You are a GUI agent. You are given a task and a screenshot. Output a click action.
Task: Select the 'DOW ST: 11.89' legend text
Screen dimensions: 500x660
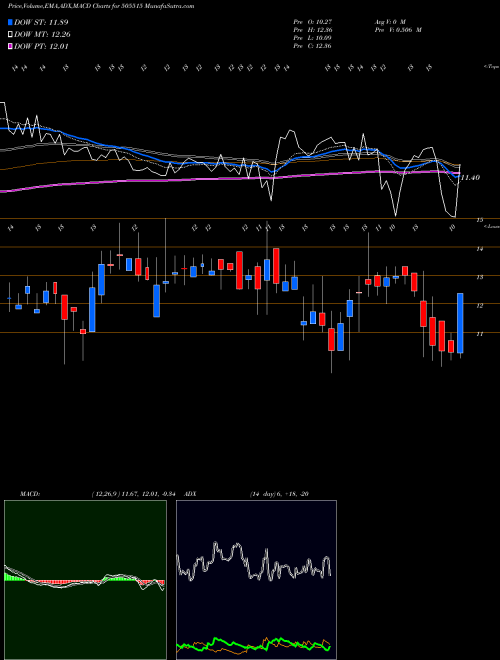click(41, 22)
